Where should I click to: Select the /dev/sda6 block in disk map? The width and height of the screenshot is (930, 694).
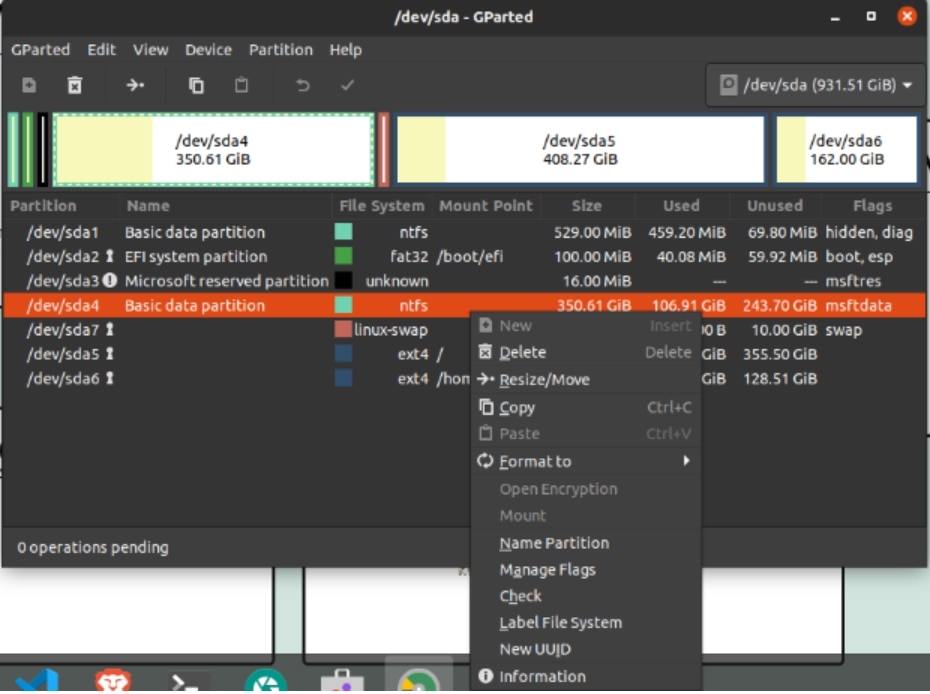click(x=846, y=149)
